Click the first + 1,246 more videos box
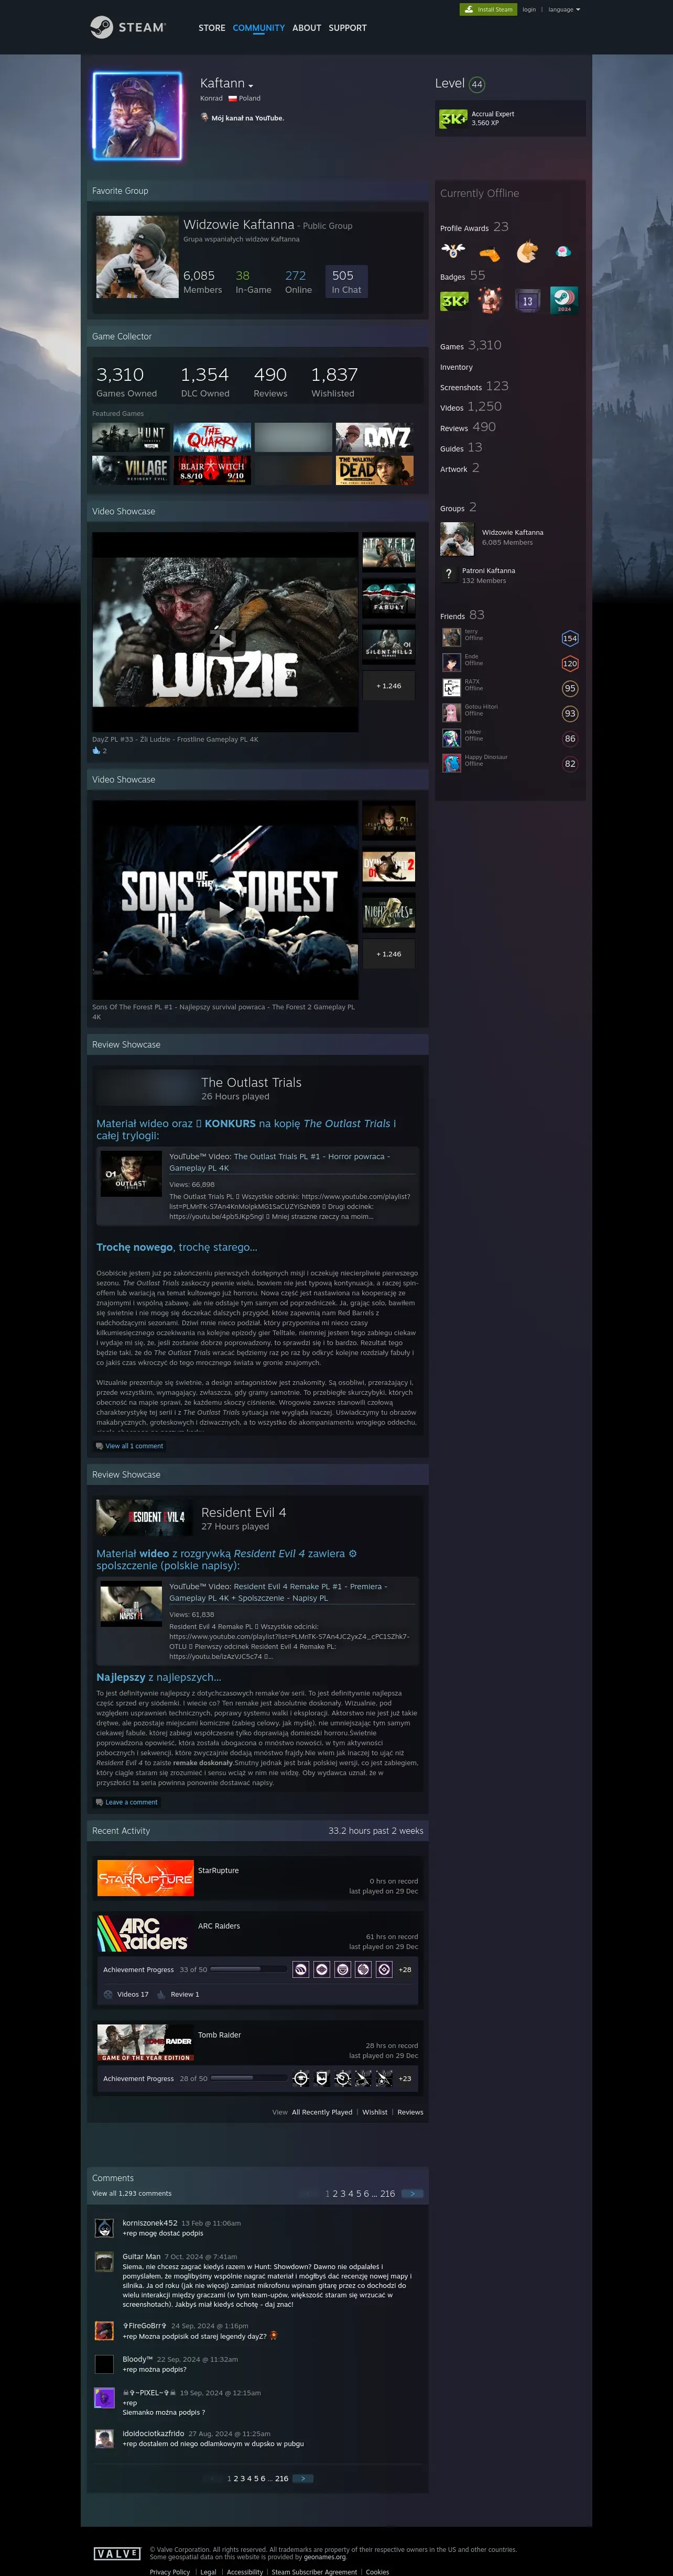The height and width of the screenshot is (2576, 673). click(x=388, y=686)
